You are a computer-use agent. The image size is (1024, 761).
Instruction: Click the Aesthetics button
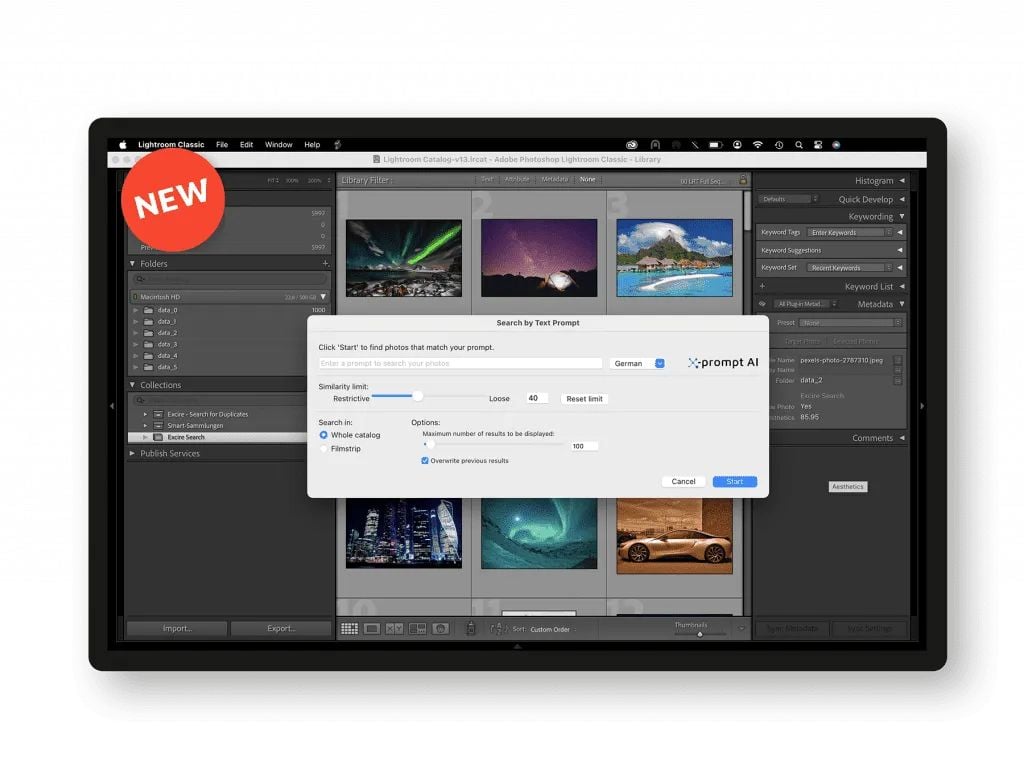(848, 487)
